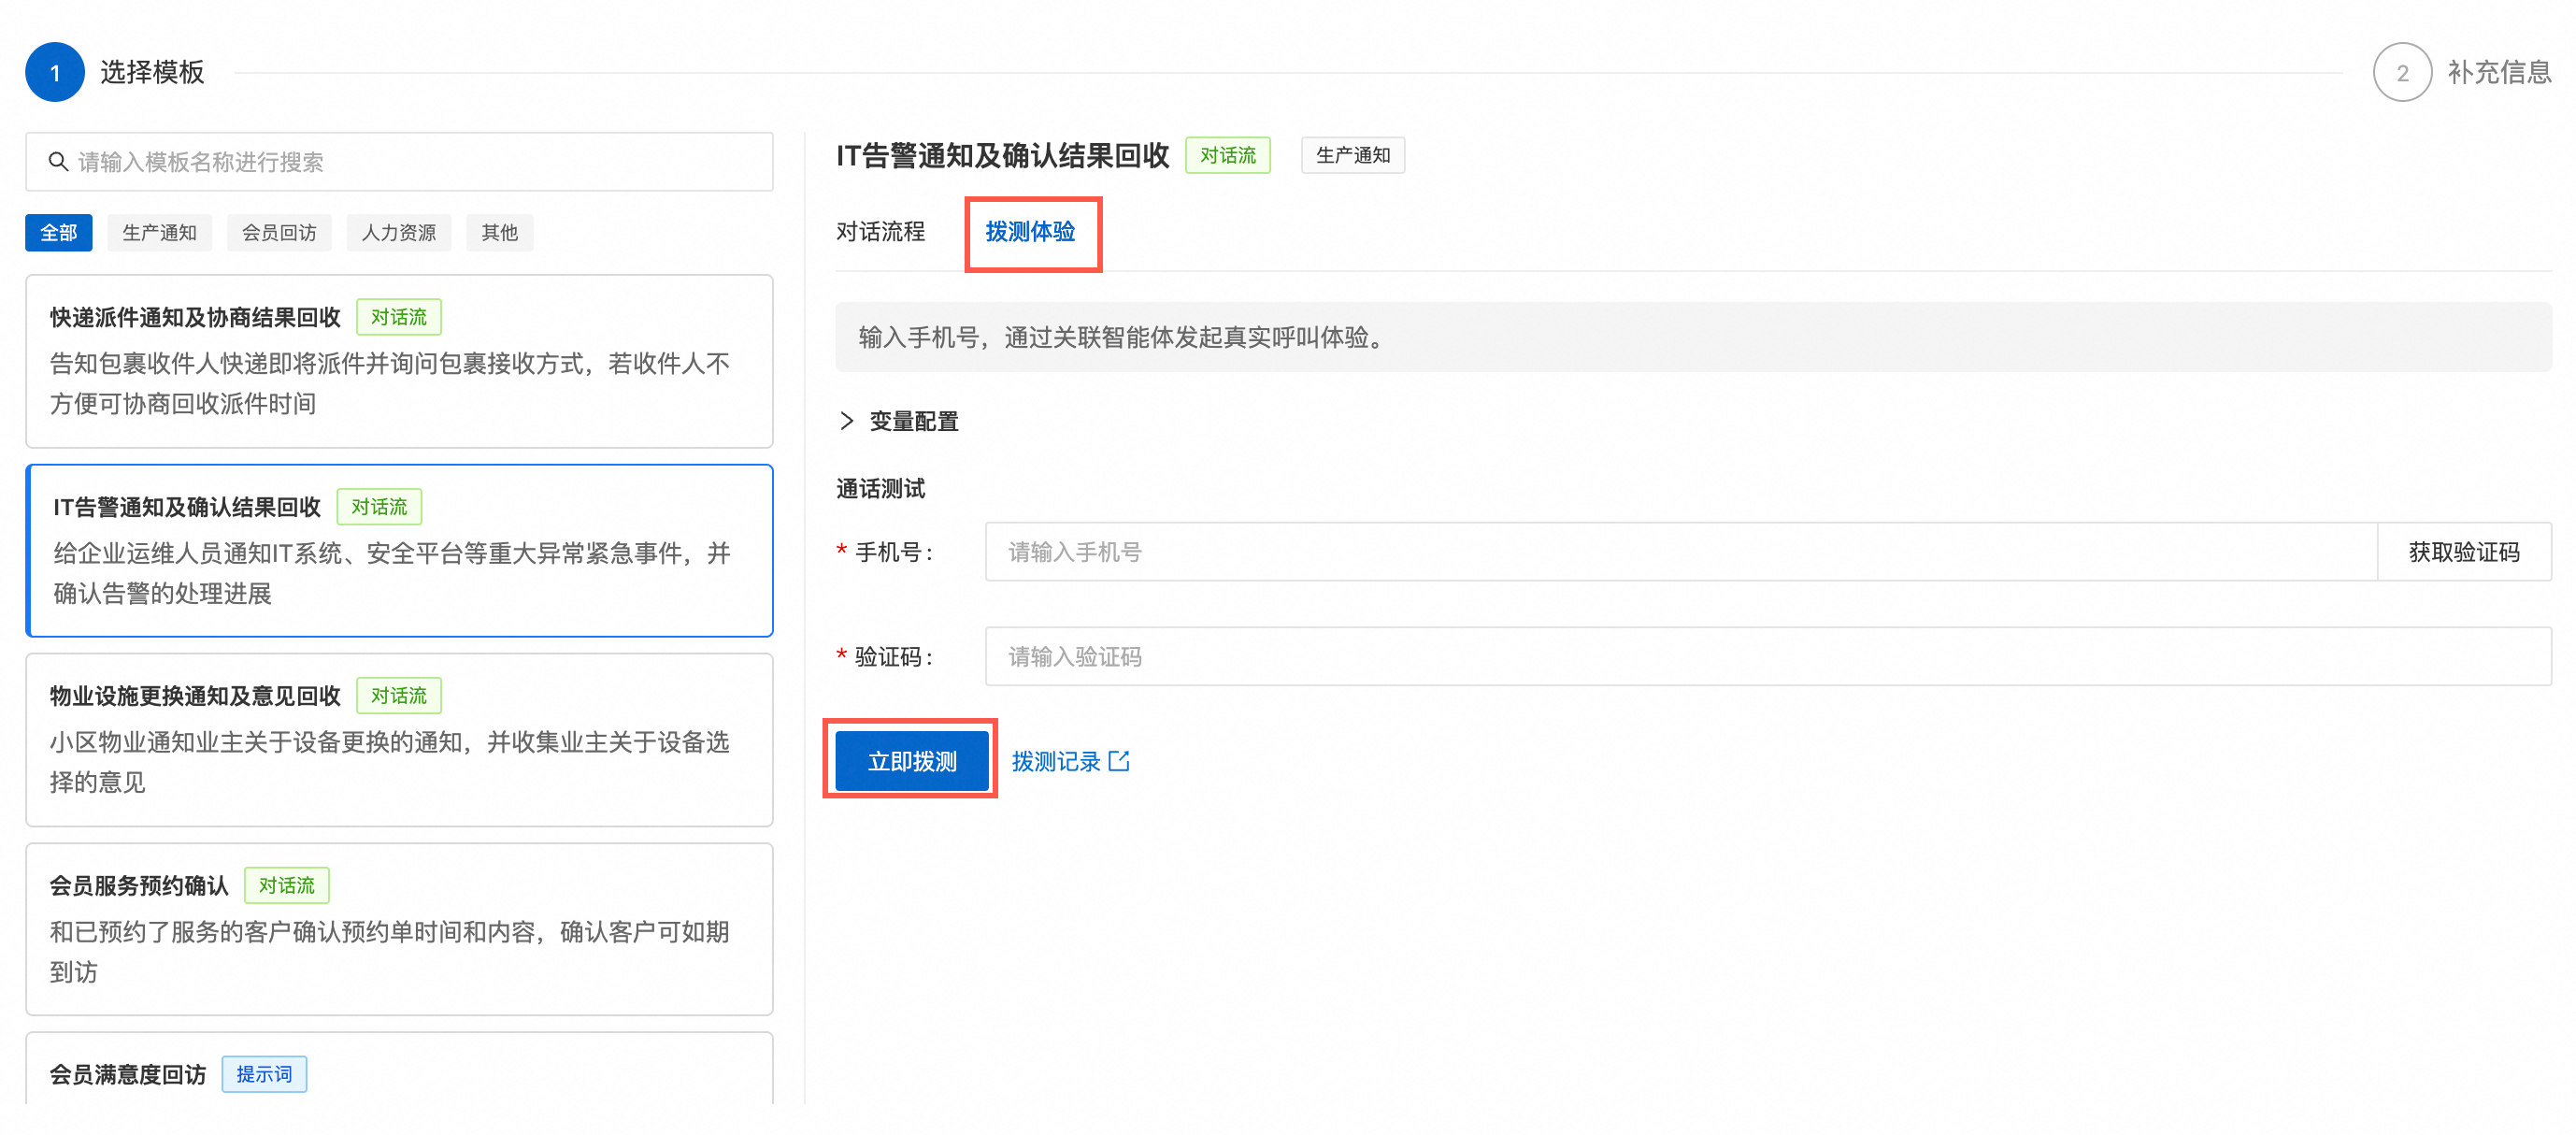
Task: Select the 全部 category filter
Action: 59,233
